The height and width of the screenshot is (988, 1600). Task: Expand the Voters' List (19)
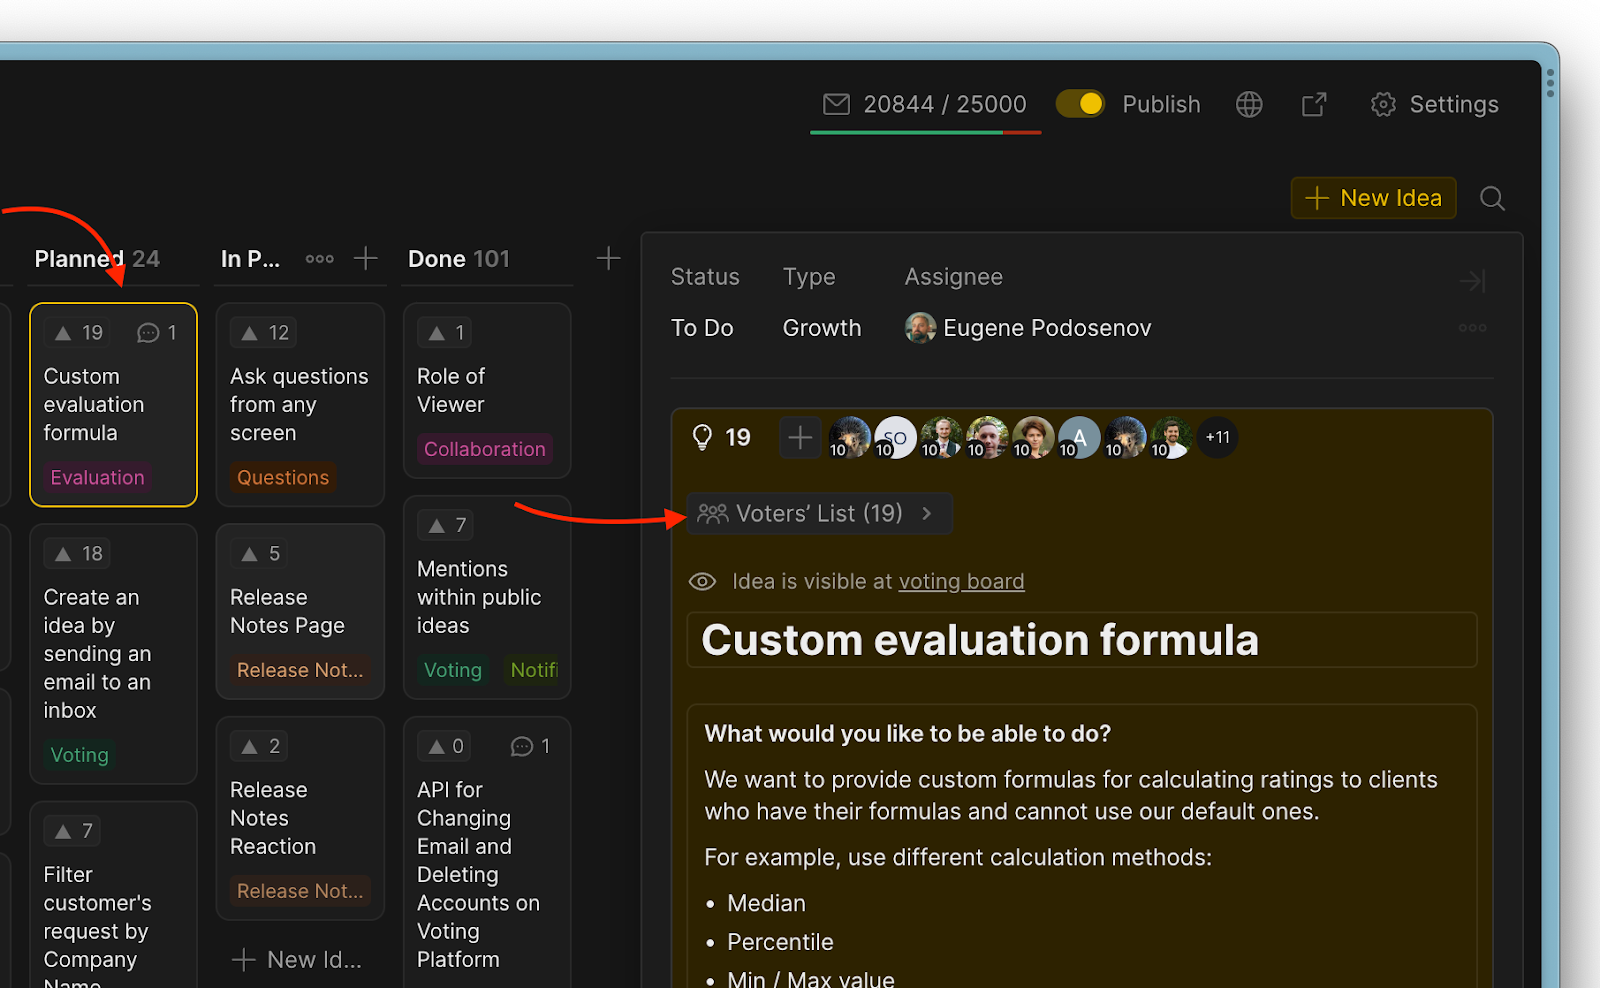click(818, 514)
